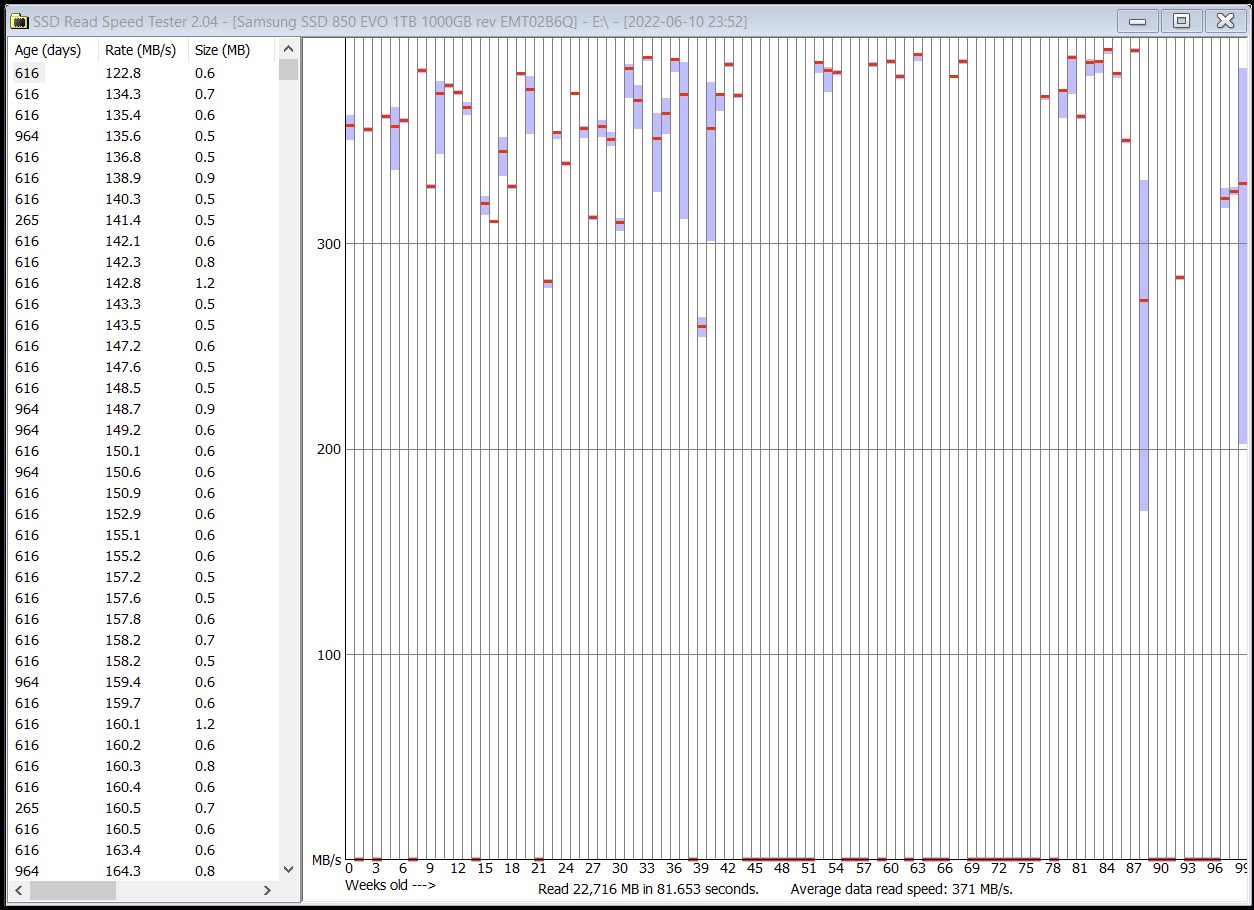
Task: Click the 300 MB/s axis label on chart
Action: 327,244
